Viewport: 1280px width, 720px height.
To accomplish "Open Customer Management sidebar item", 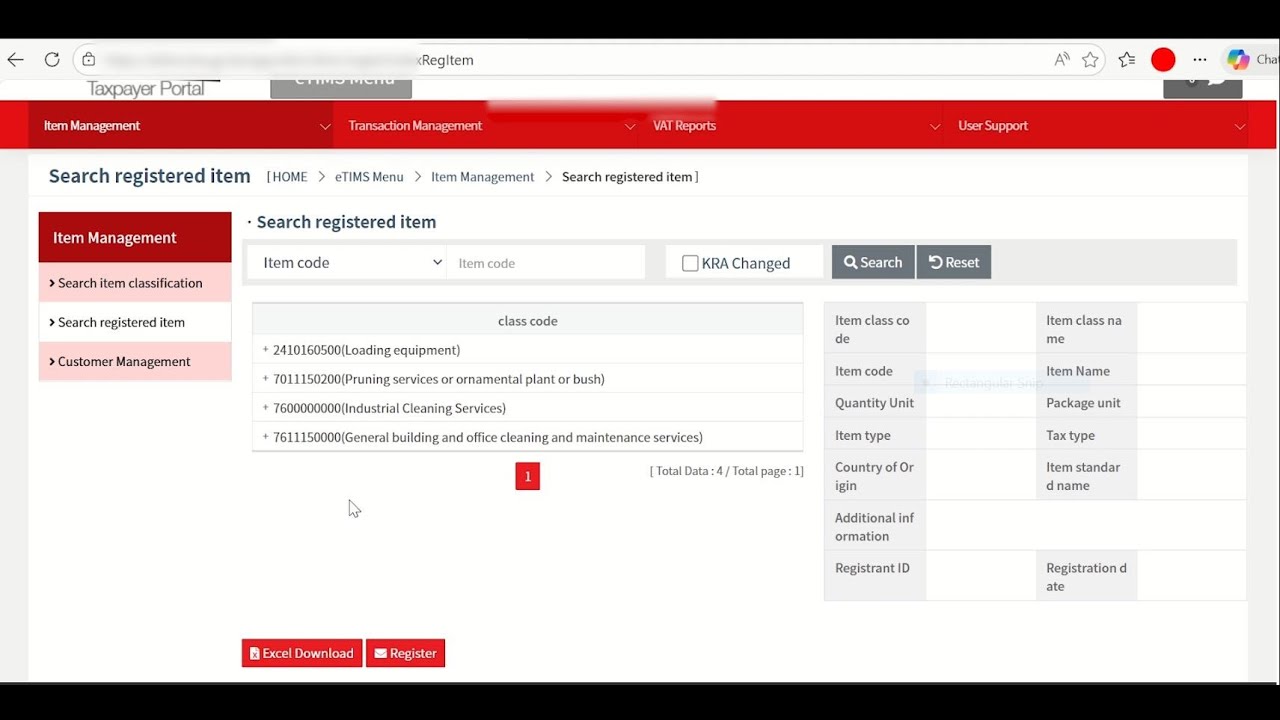I will 135,361.
